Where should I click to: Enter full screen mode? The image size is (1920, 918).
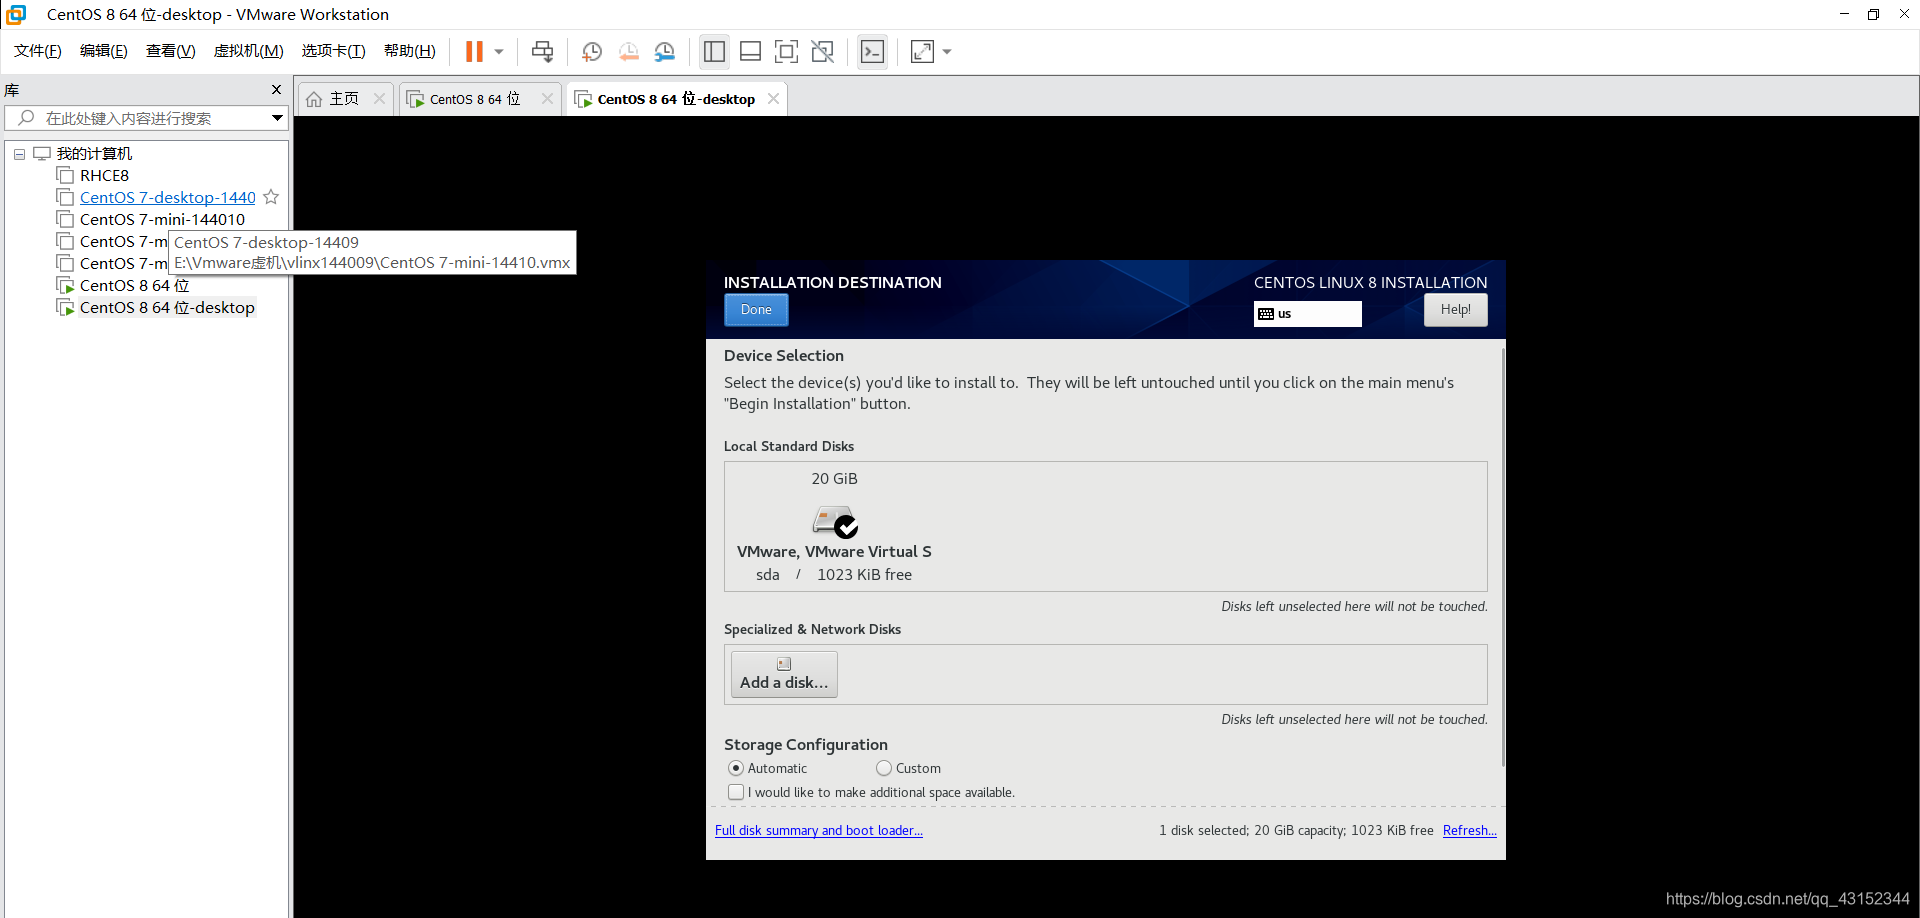787,51
